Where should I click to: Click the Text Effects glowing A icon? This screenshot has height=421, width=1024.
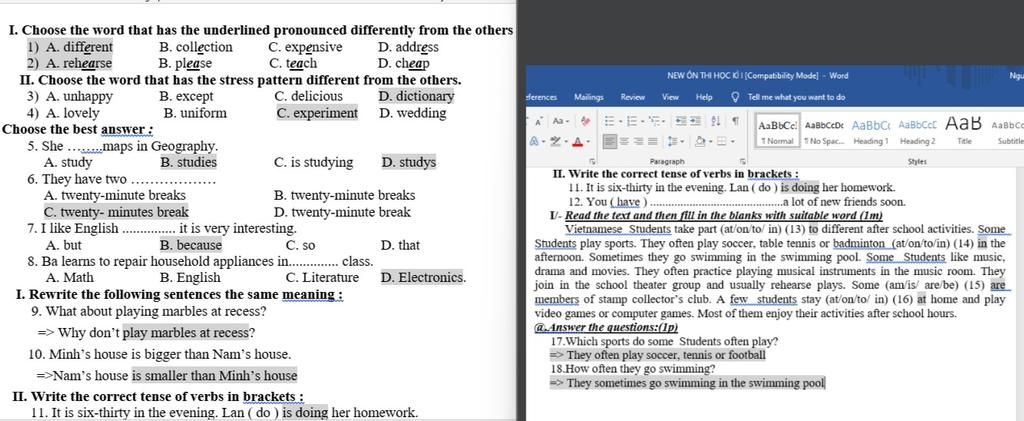[534, 141]
